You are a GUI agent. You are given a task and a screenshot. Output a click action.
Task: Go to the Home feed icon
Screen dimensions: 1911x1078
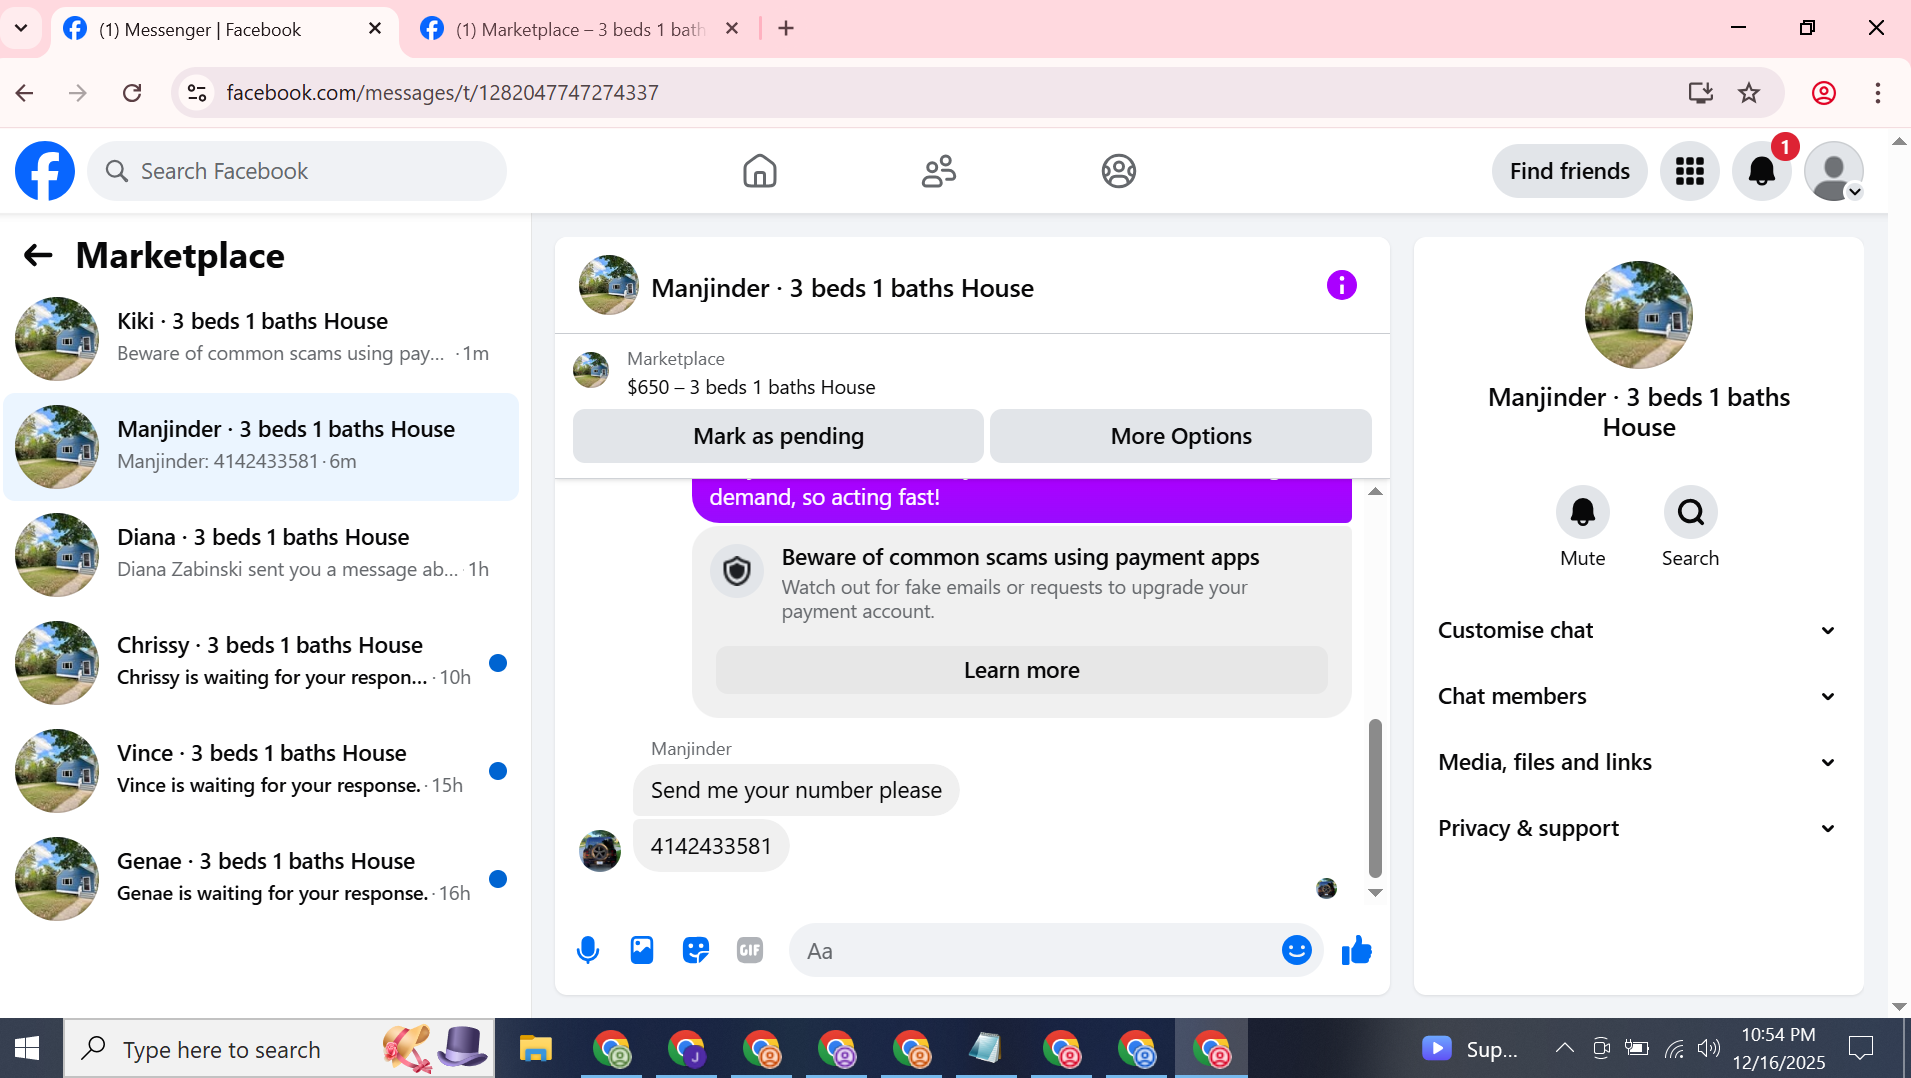coord(760,171)
